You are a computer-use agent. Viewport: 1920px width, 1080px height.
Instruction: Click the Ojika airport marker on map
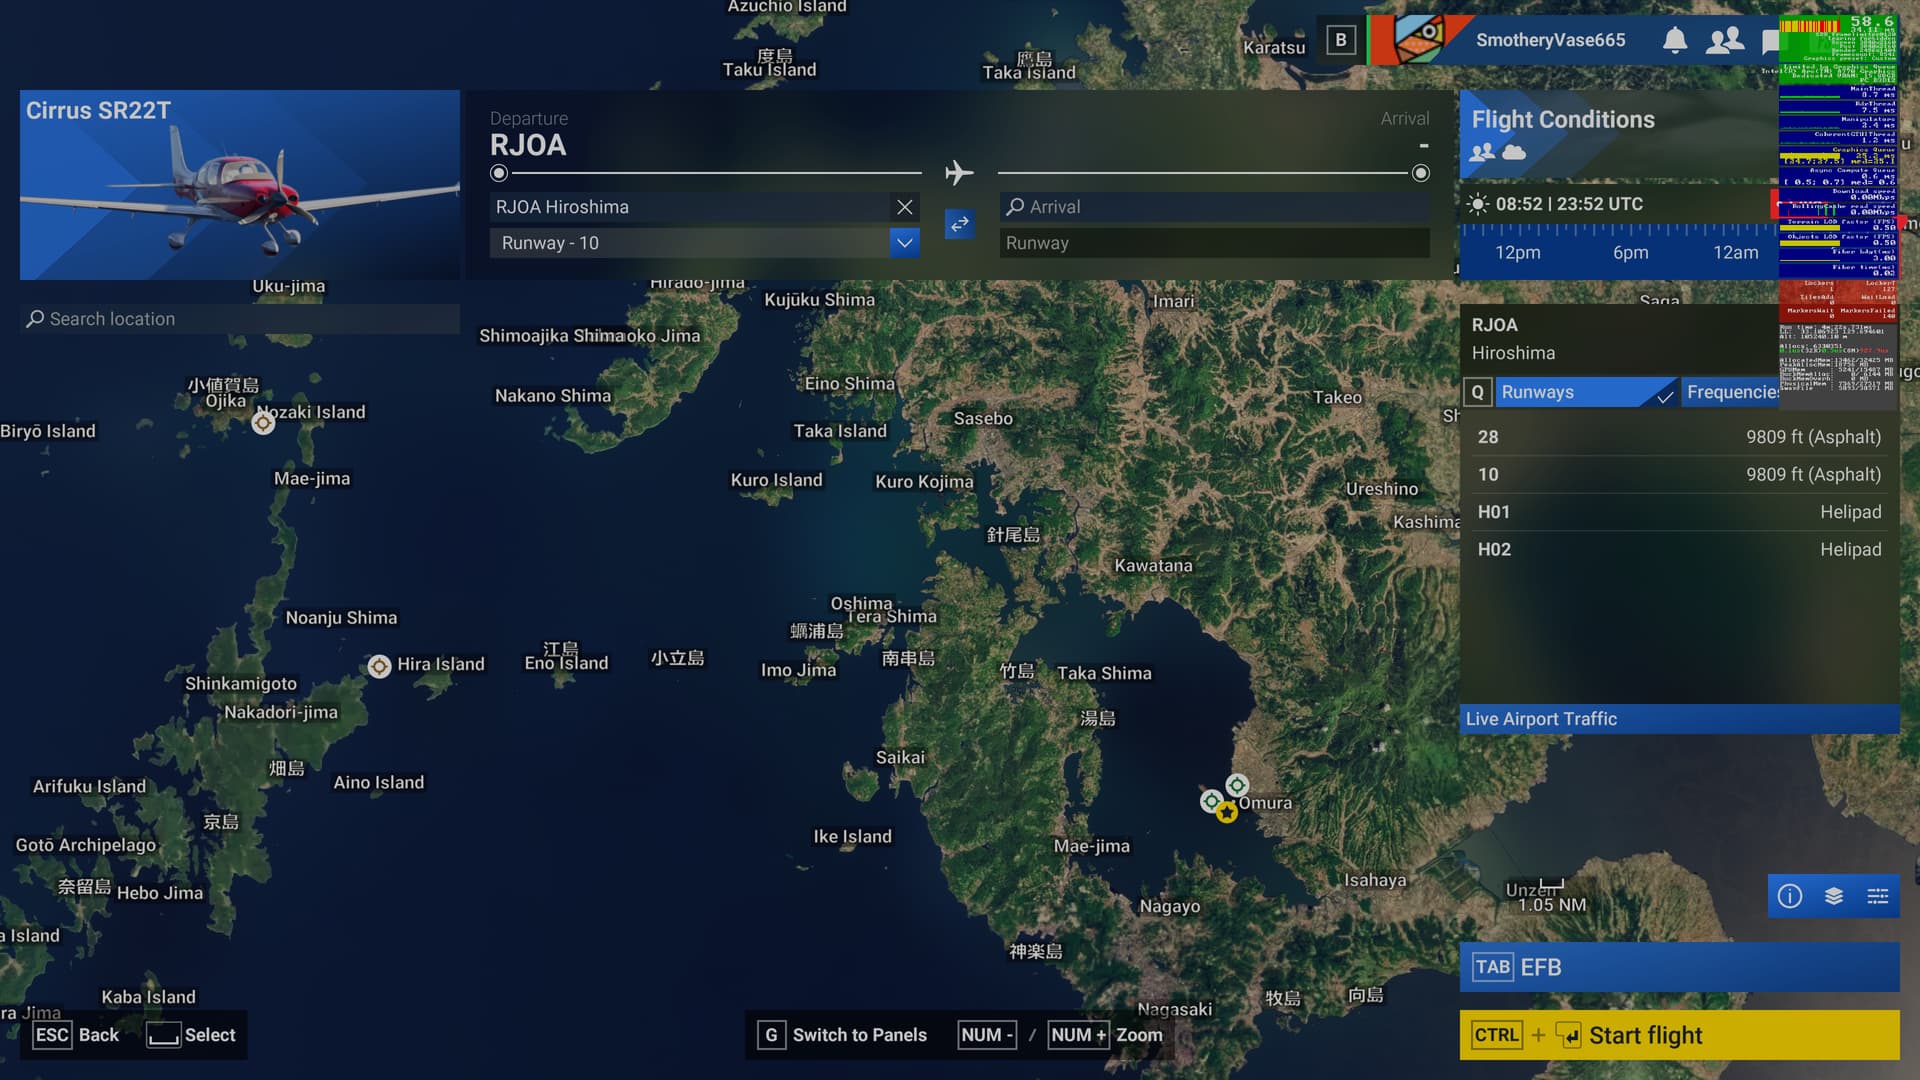click(263, 423)
